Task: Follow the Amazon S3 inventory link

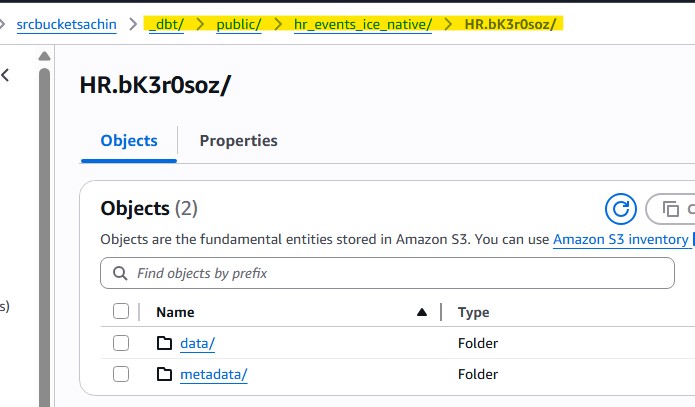Action: [621, 239]
